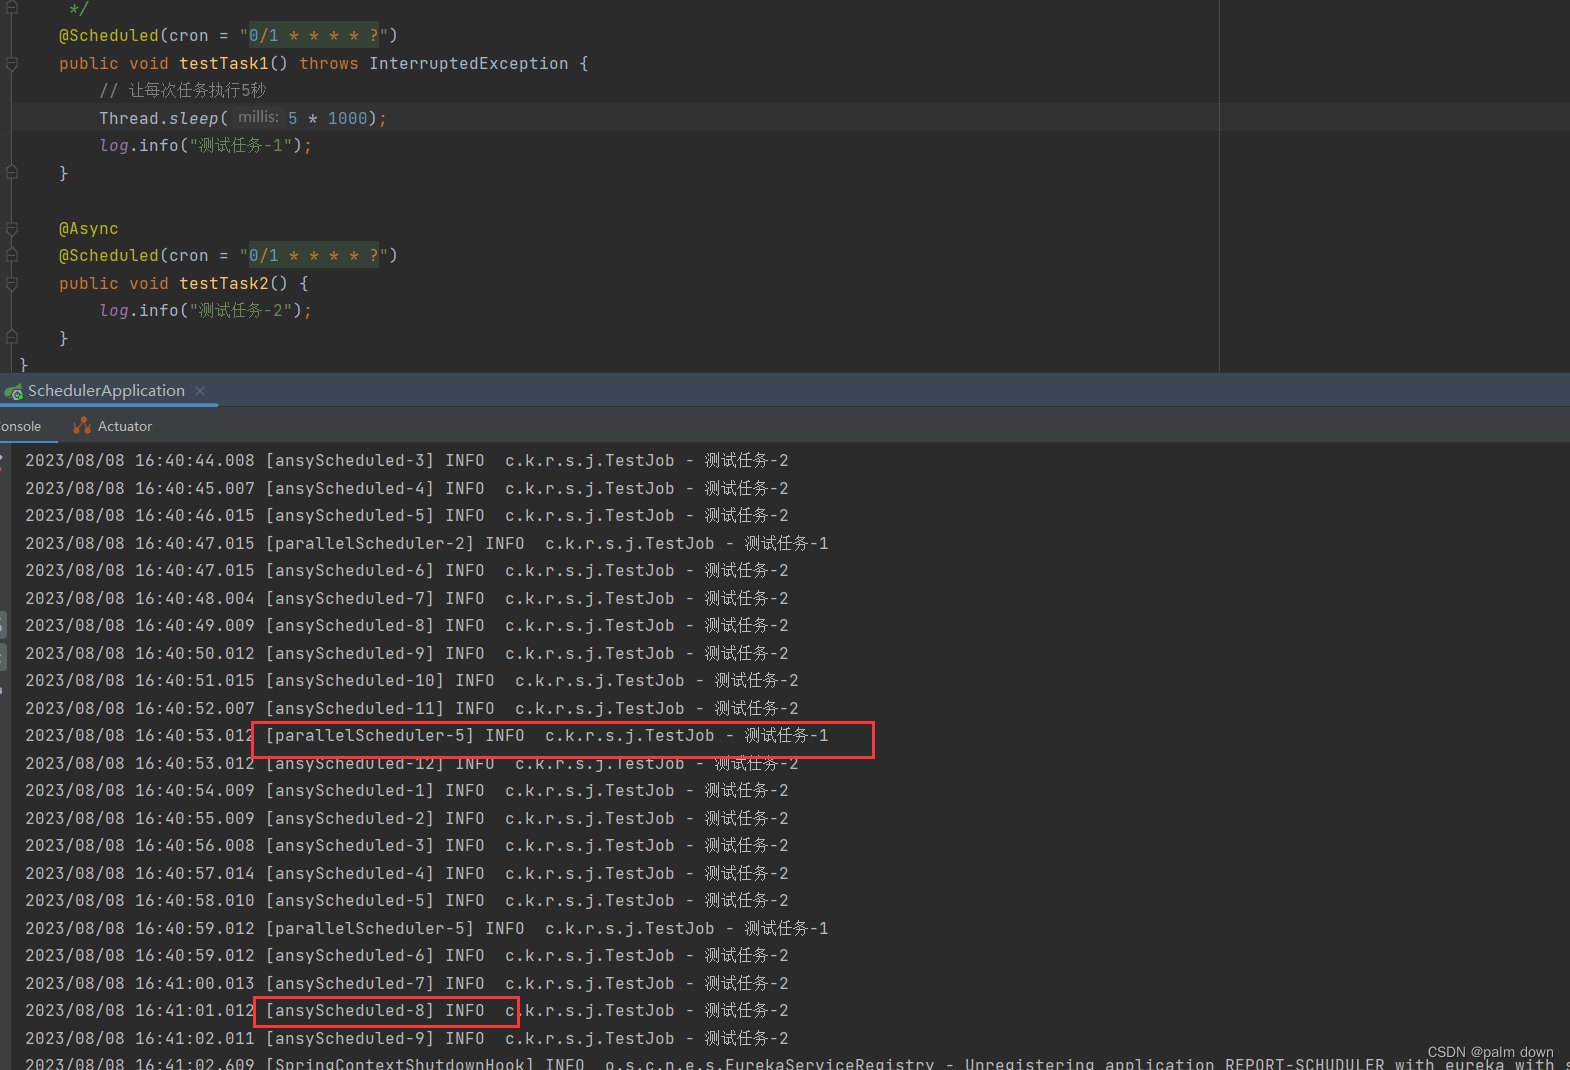The width and height of the screenshot is (1570, 1070).
Task: Switch to the Console tab
Action: 20,426
